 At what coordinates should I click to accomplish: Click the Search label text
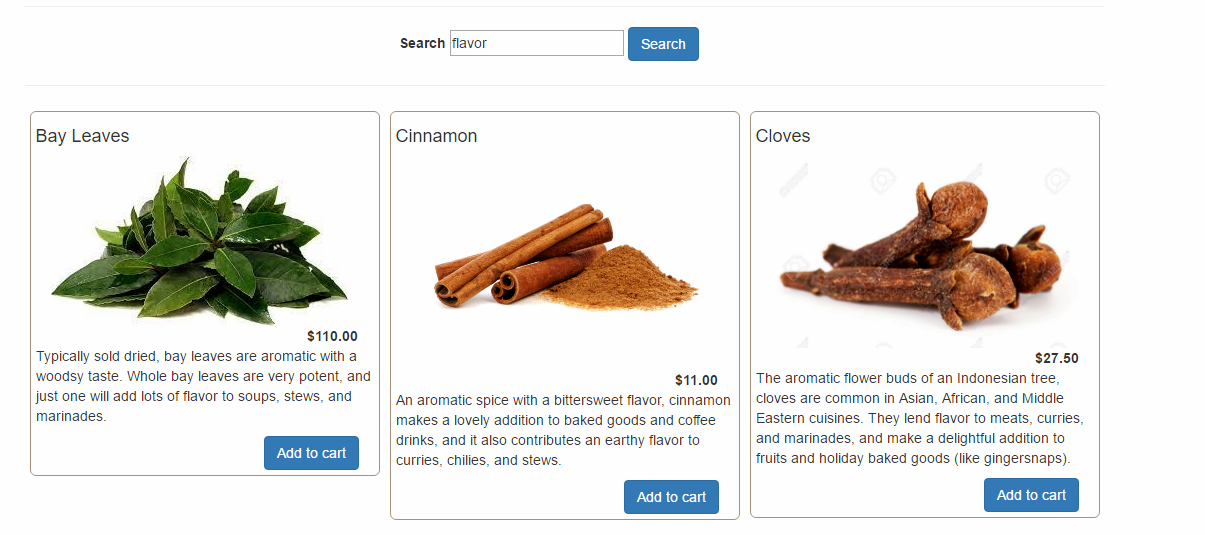(x=422, y=43)
